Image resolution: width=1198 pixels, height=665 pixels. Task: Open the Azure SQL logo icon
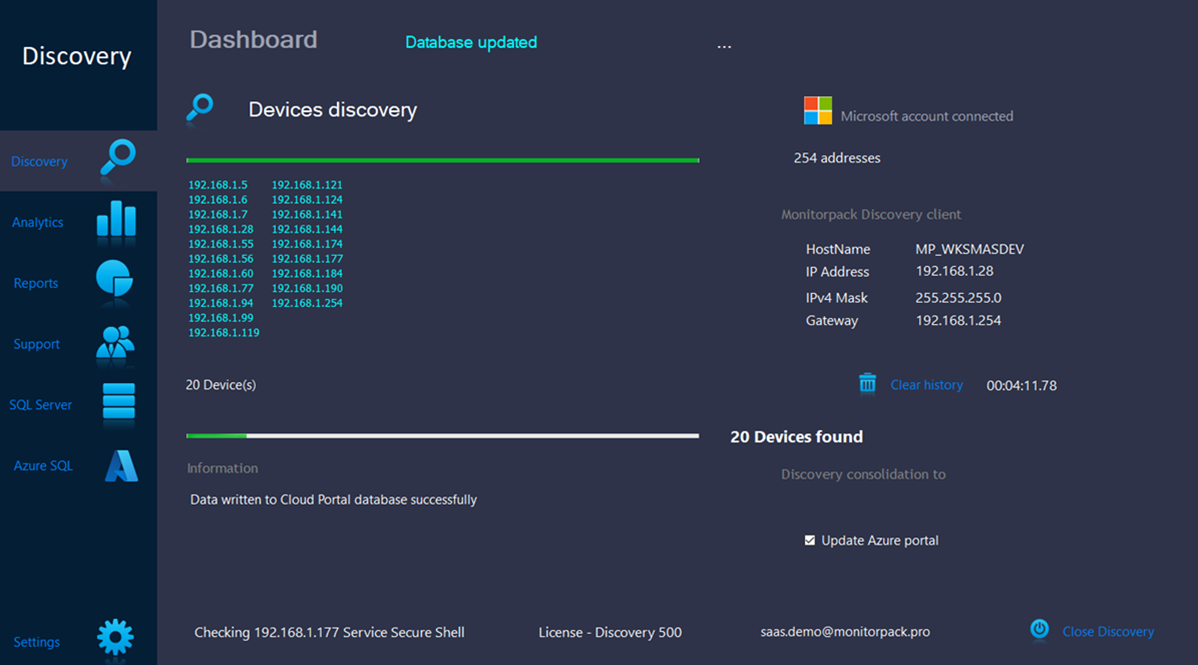[121, 466]
